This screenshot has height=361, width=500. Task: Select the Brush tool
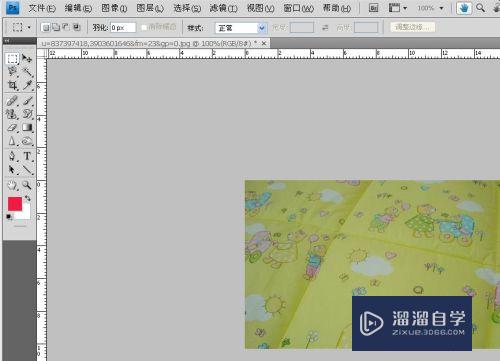pos(27,100)
